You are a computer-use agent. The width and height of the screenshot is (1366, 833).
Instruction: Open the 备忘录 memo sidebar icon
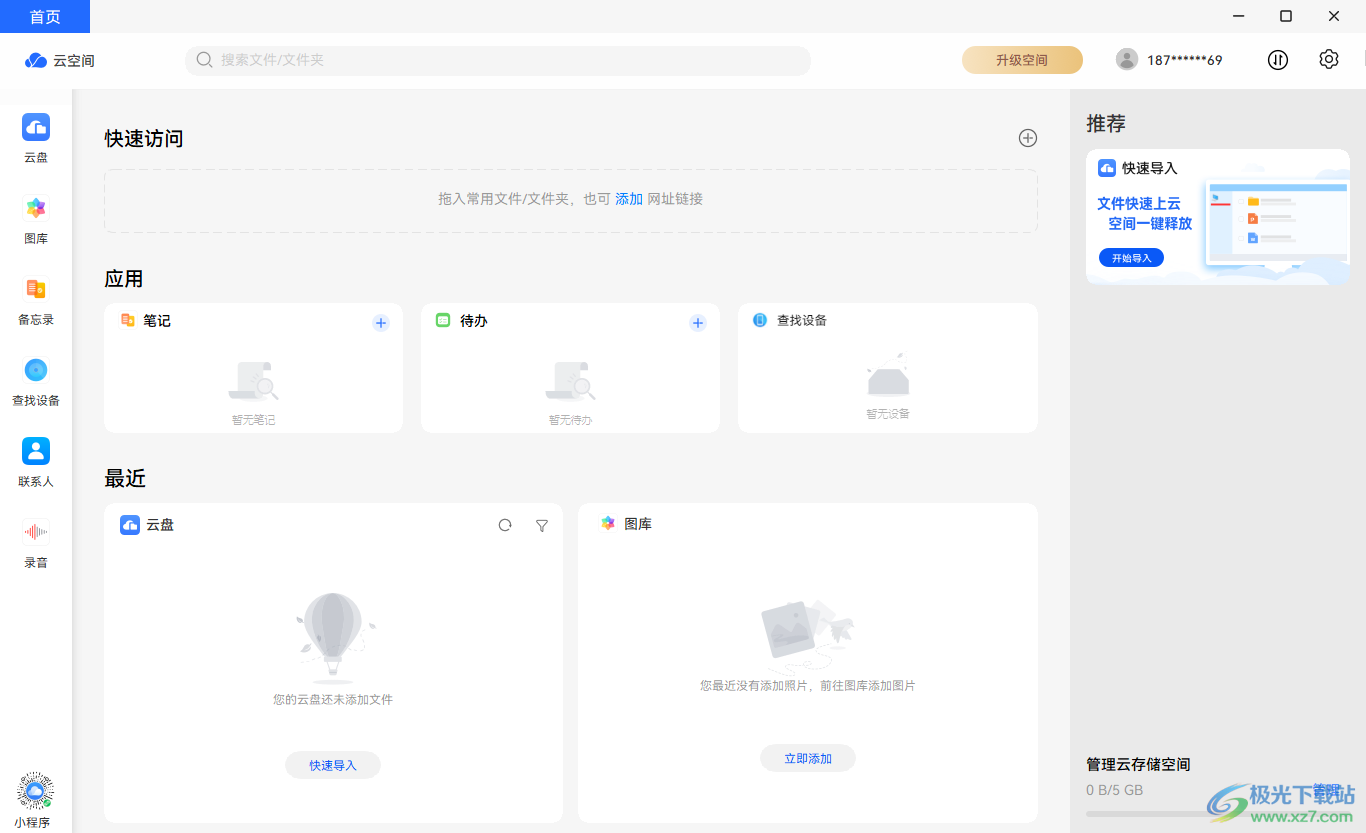pos(36,289)
